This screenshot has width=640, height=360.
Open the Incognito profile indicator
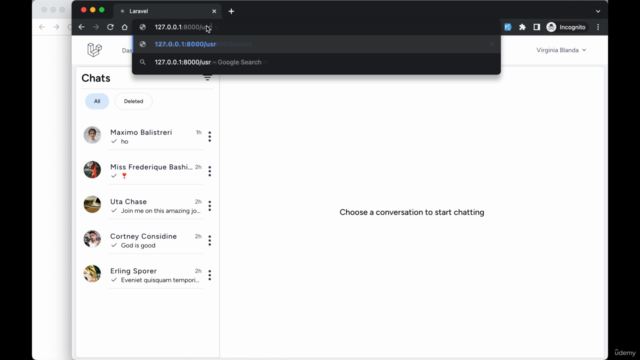[x=567, y=27]
